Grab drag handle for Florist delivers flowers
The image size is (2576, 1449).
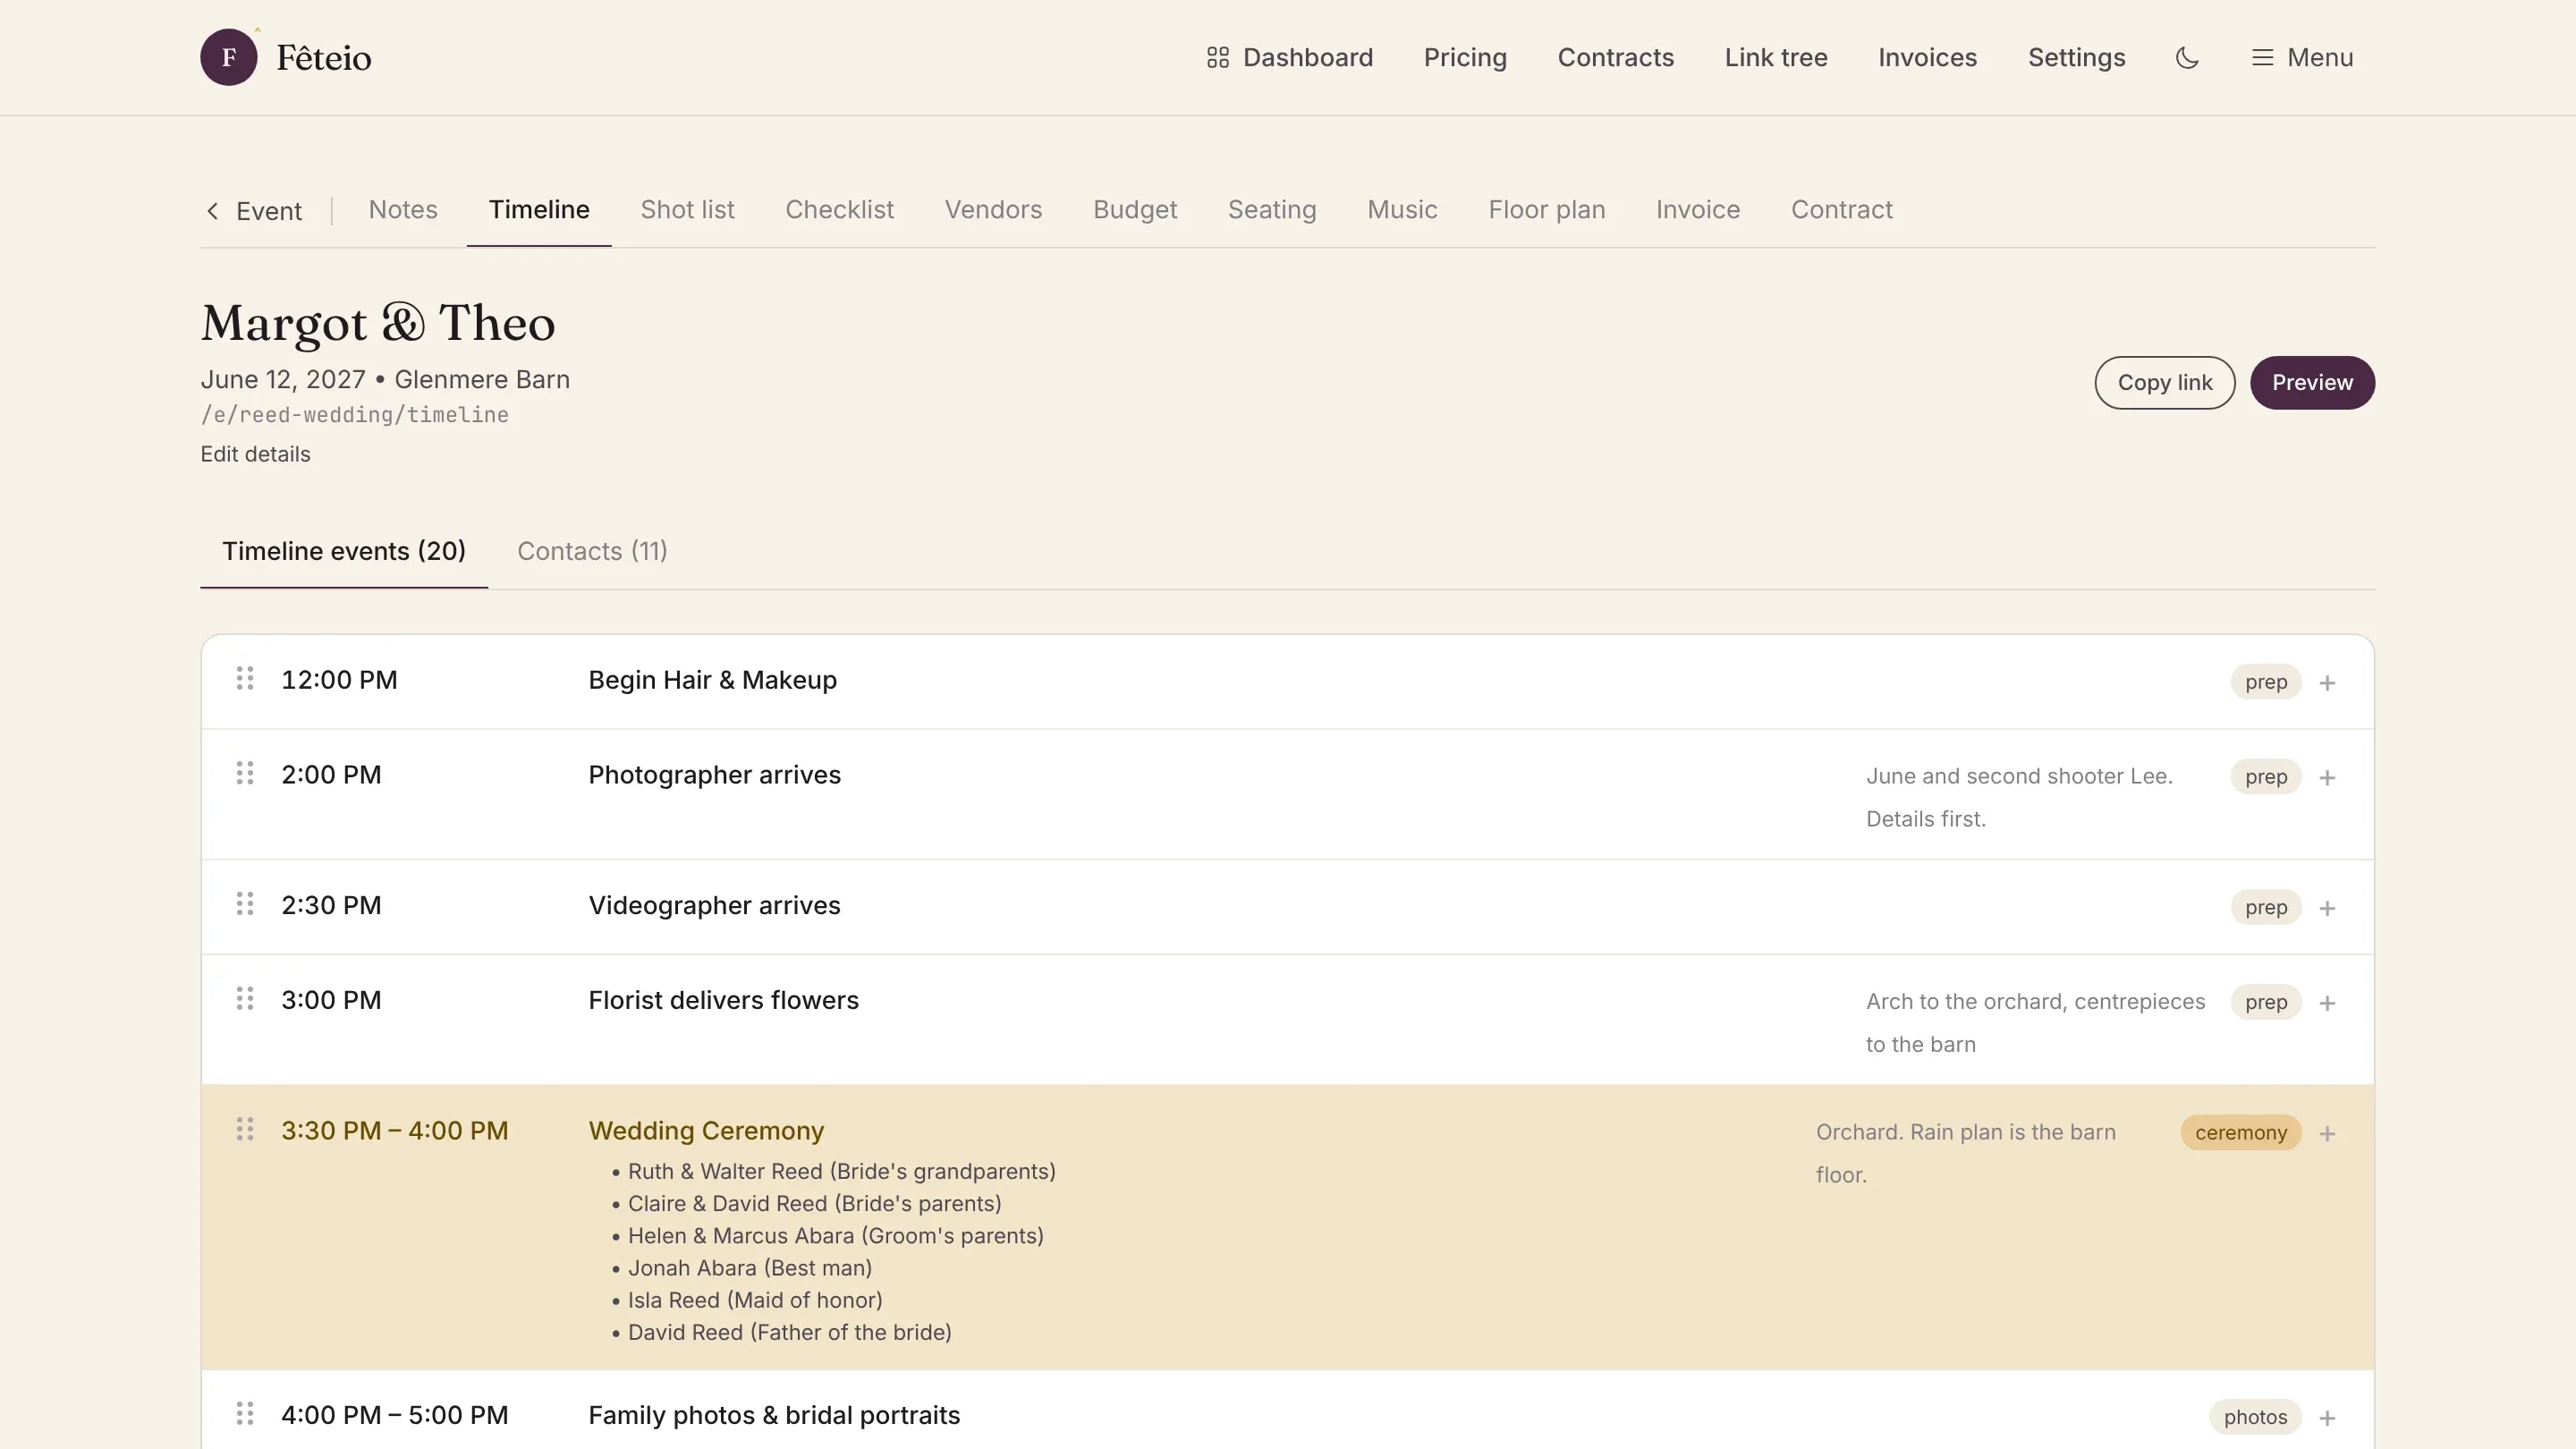(245, 1000)
